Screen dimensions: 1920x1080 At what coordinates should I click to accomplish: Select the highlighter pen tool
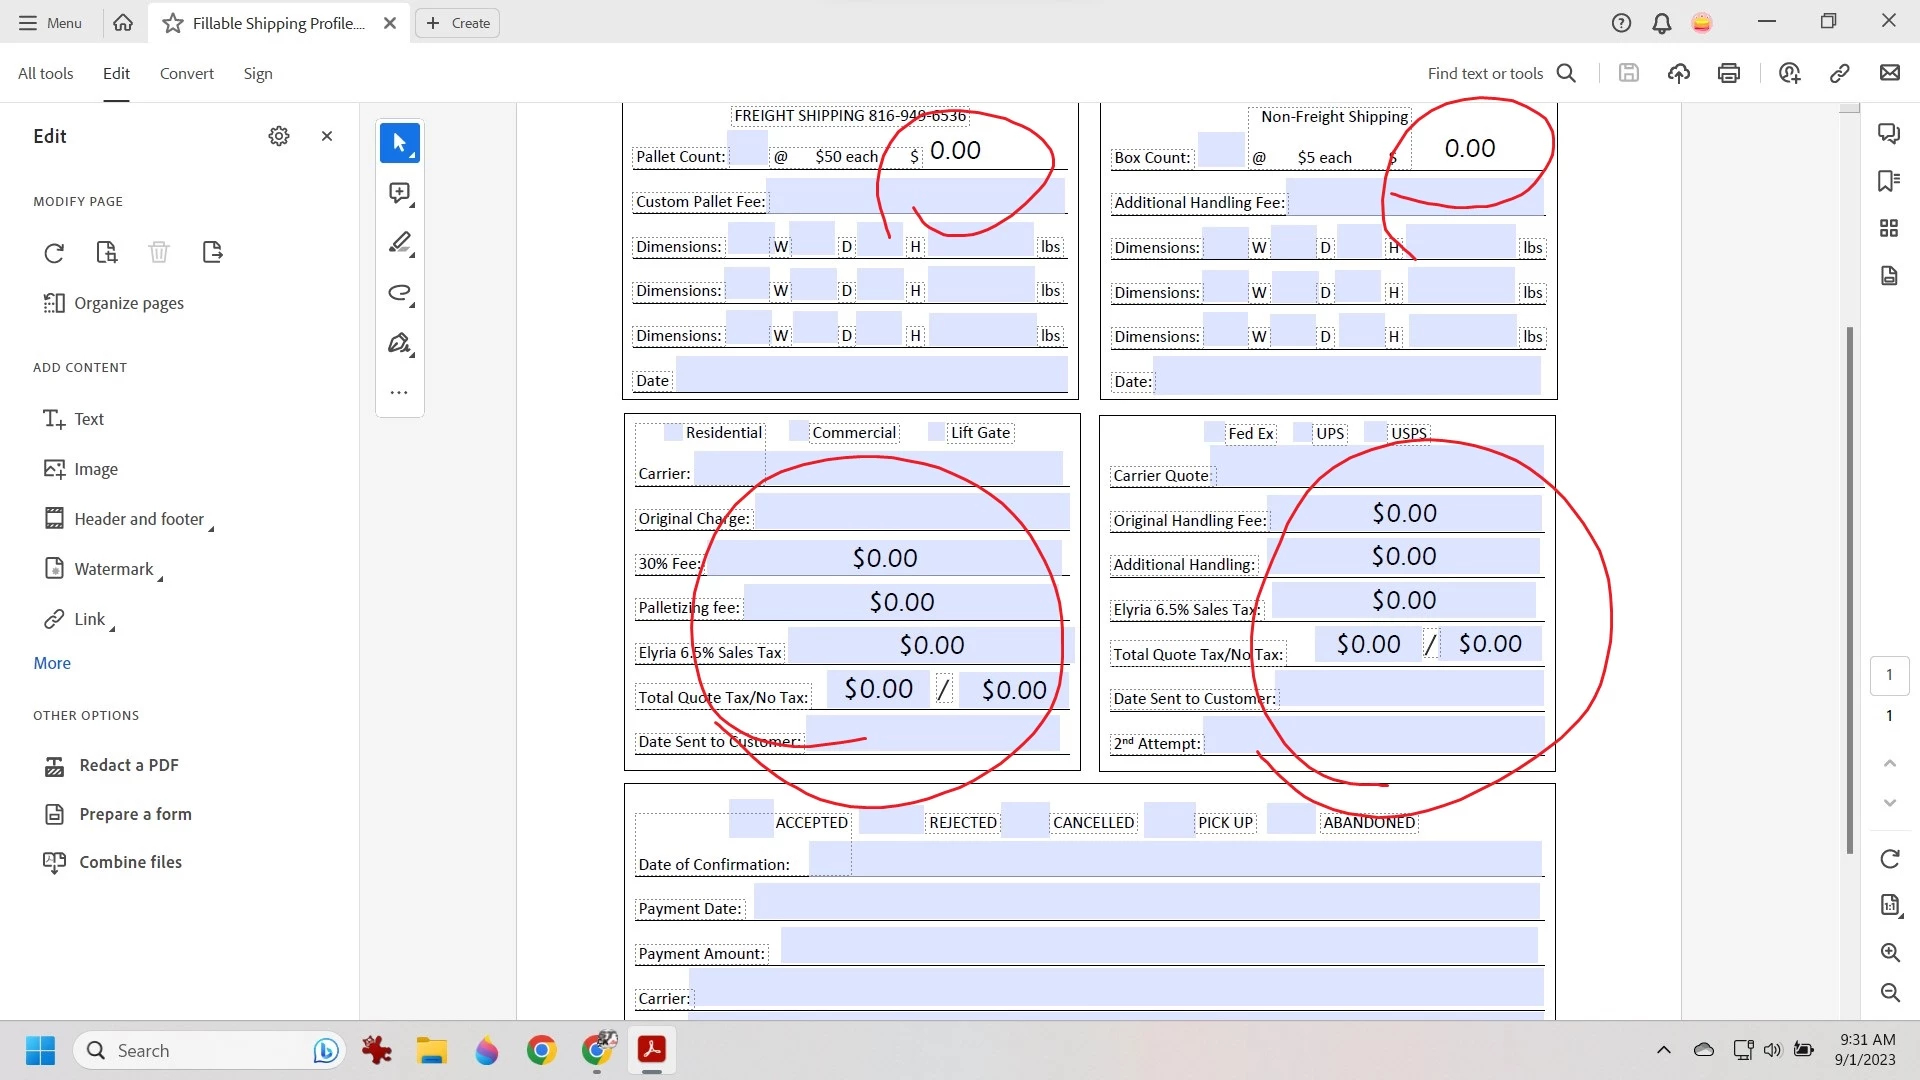[x=399, y=243]
